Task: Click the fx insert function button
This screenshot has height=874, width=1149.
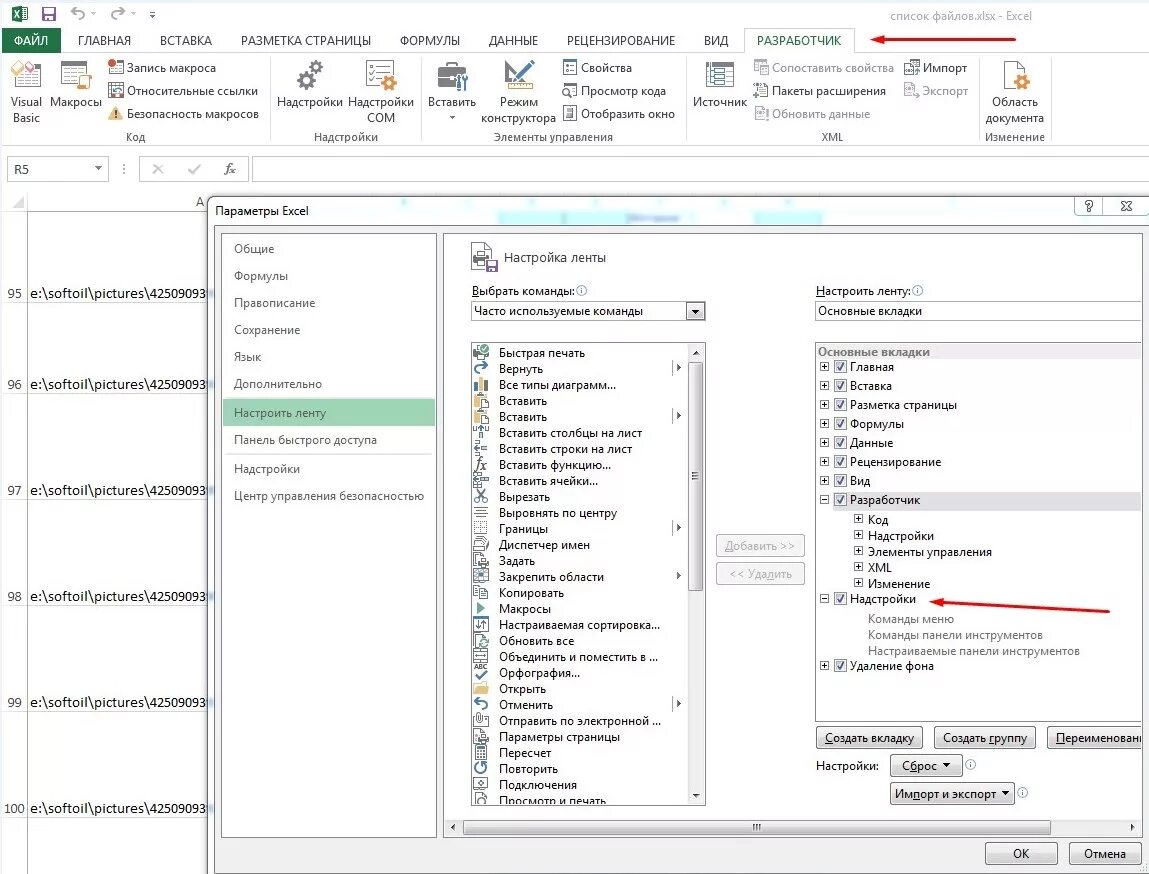Action: pos(229,169)
